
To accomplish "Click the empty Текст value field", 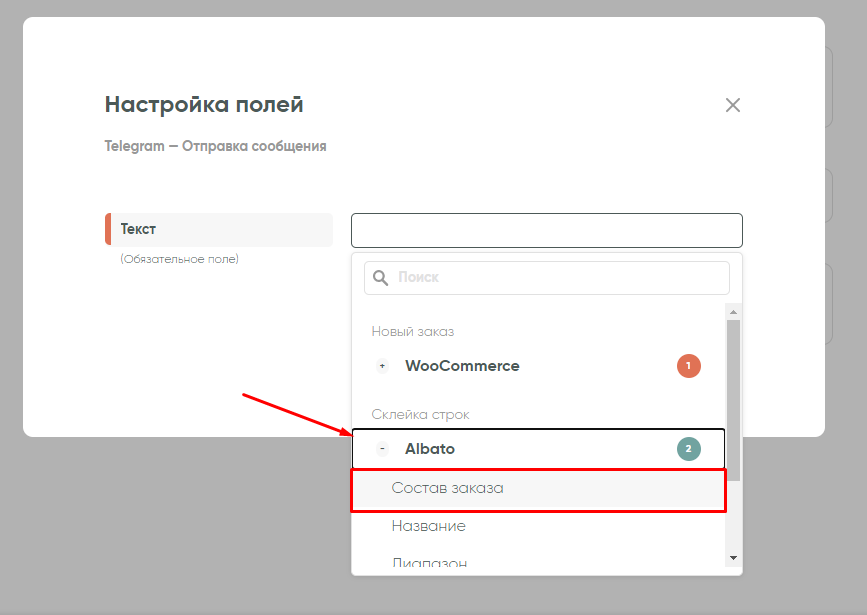I will [x=546, y=230].
